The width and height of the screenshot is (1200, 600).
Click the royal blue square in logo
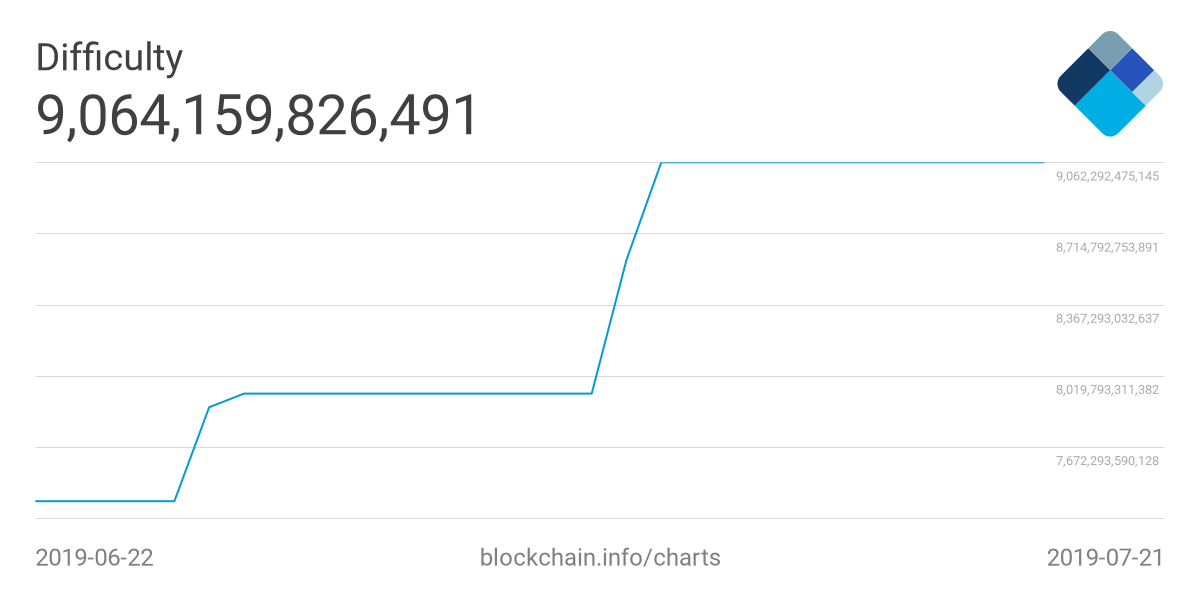[1132, 69]
